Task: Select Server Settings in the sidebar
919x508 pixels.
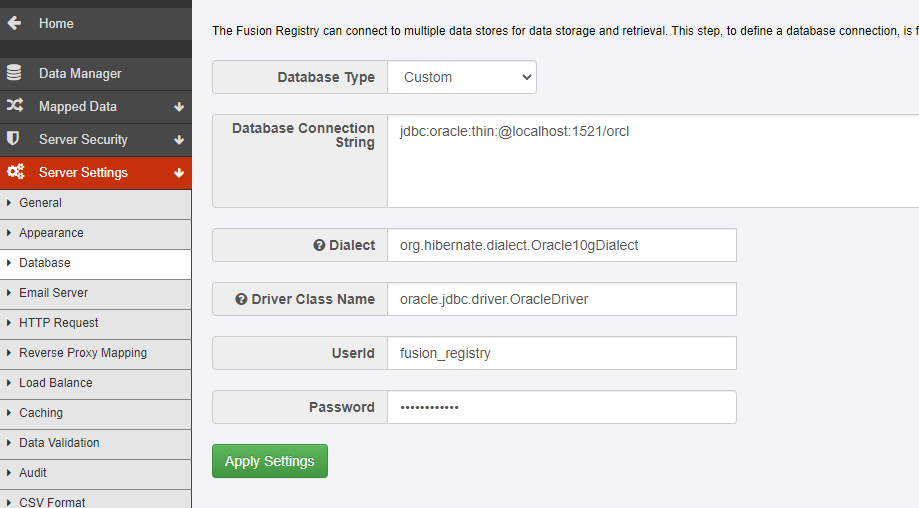Action: point(96,173)
